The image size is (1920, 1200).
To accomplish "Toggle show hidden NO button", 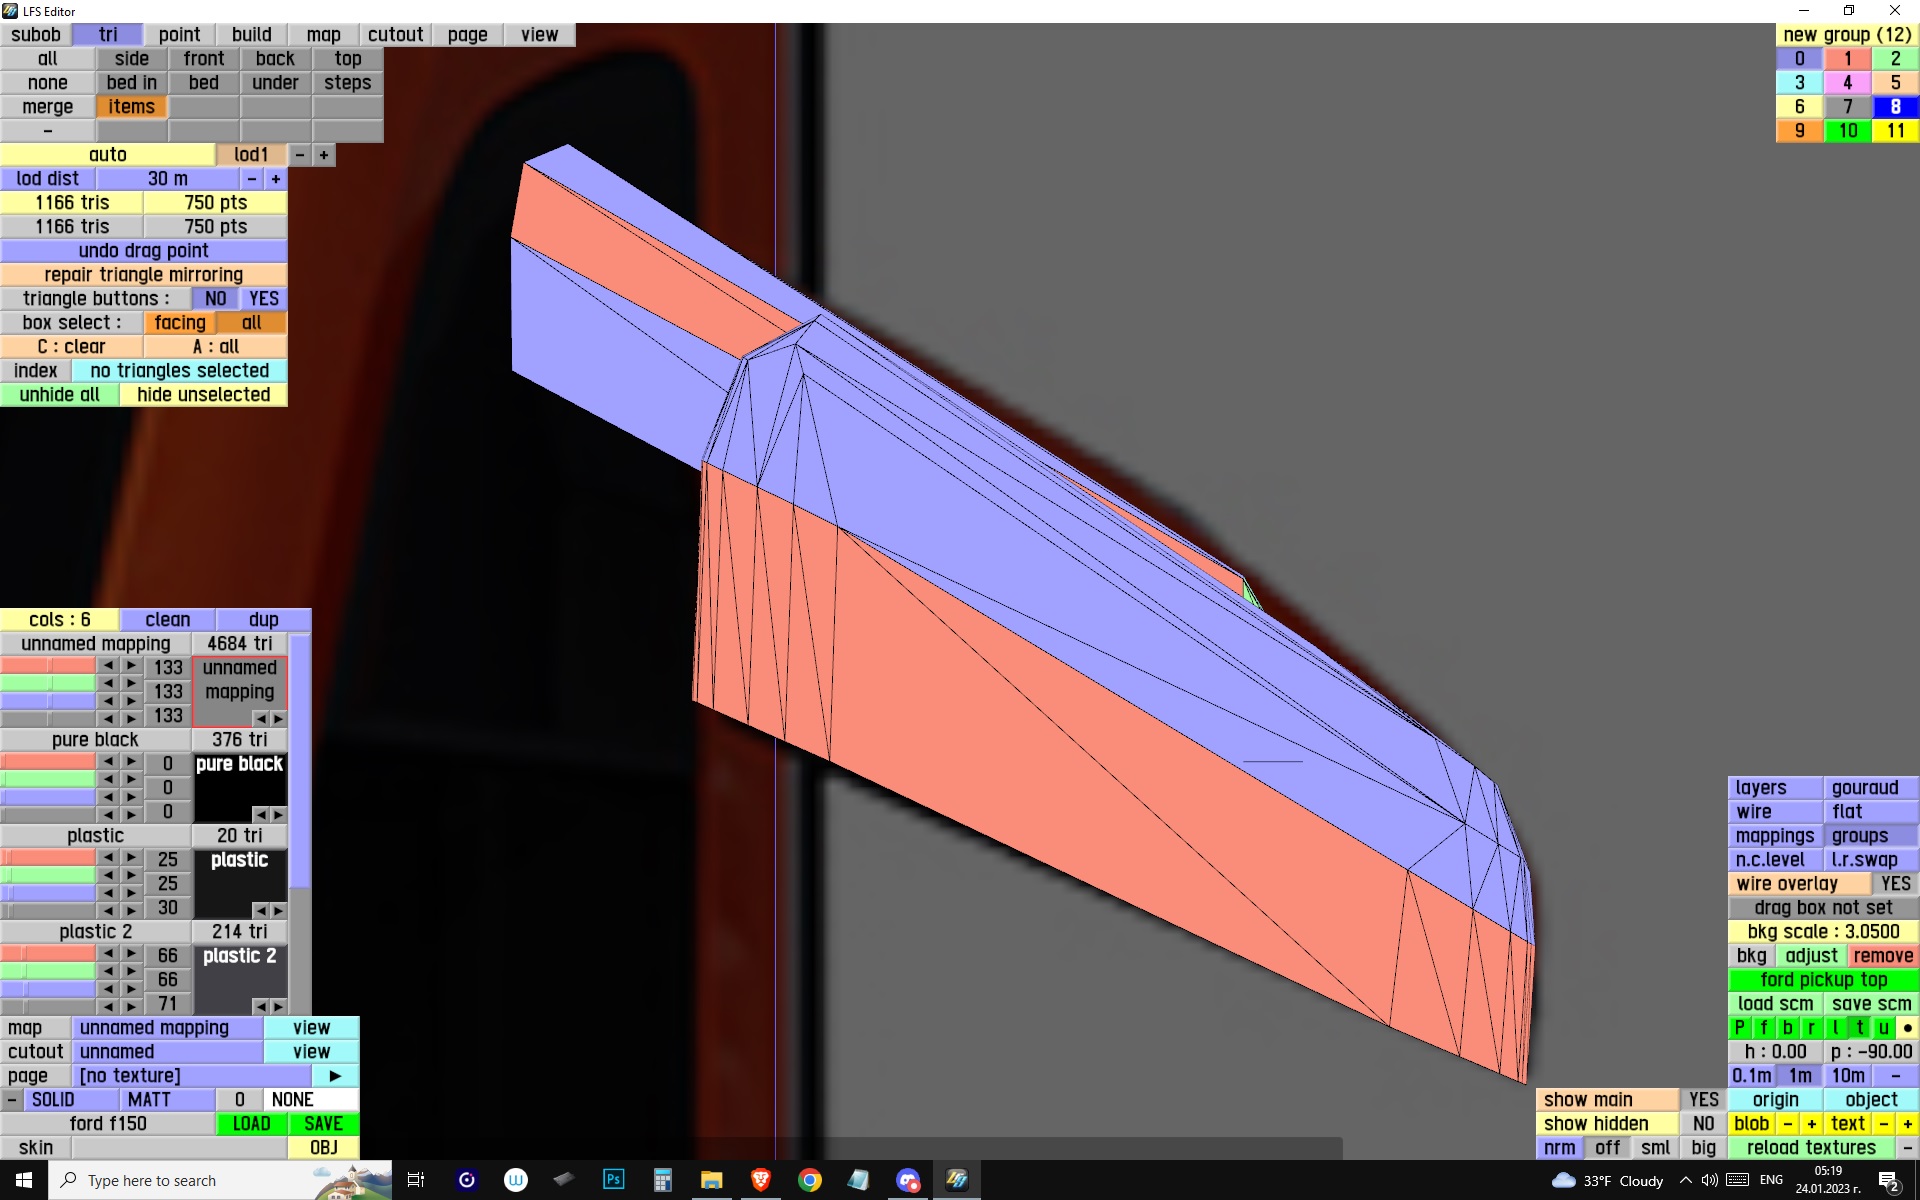I will point(1703,1124).
